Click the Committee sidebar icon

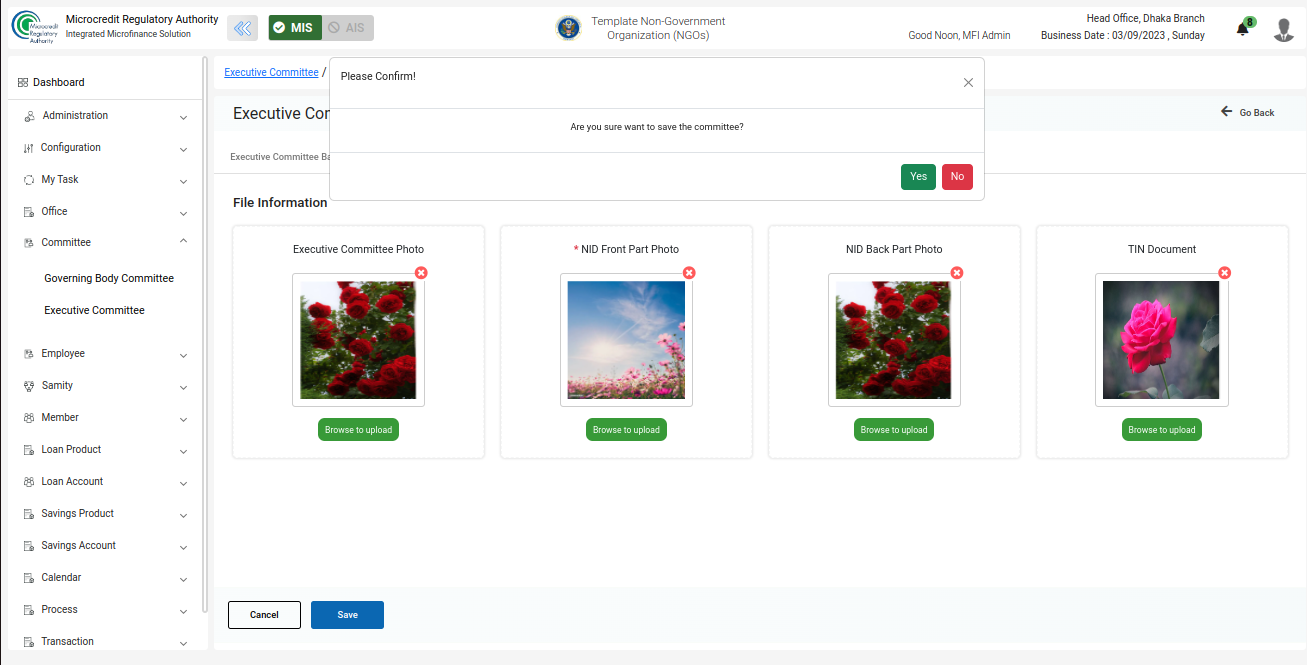pos(29,243)
